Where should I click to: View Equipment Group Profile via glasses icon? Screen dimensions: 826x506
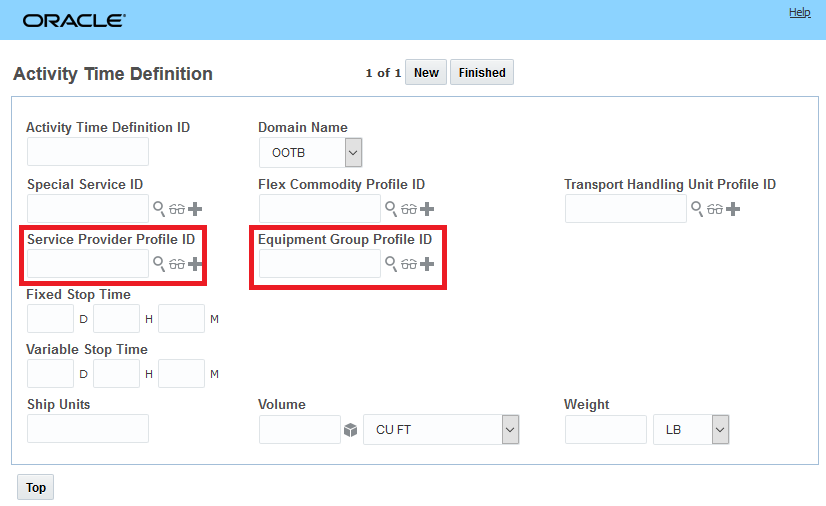click(x=409, y=264)
